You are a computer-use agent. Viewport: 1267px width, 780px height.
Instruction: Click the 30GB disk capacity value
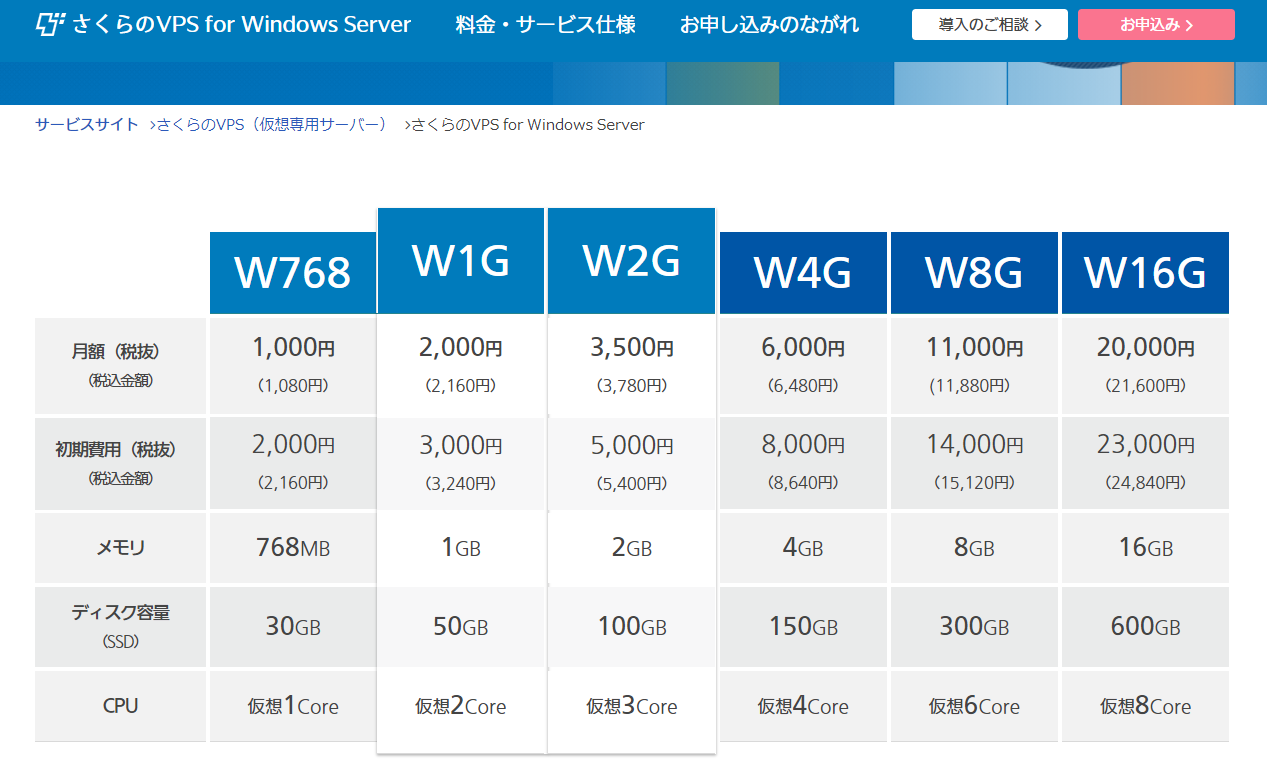click(x=294, y=627)
